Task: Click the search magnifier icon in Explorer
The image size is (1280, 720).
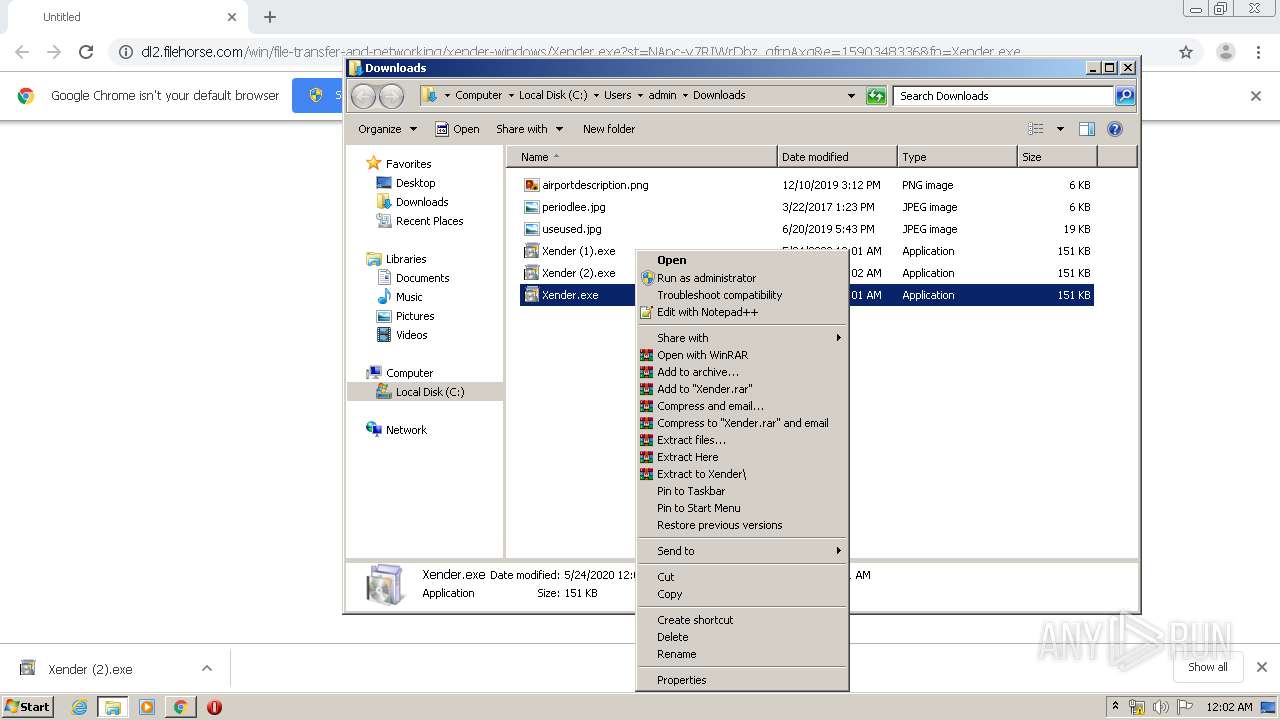Action: point(1125,96)
